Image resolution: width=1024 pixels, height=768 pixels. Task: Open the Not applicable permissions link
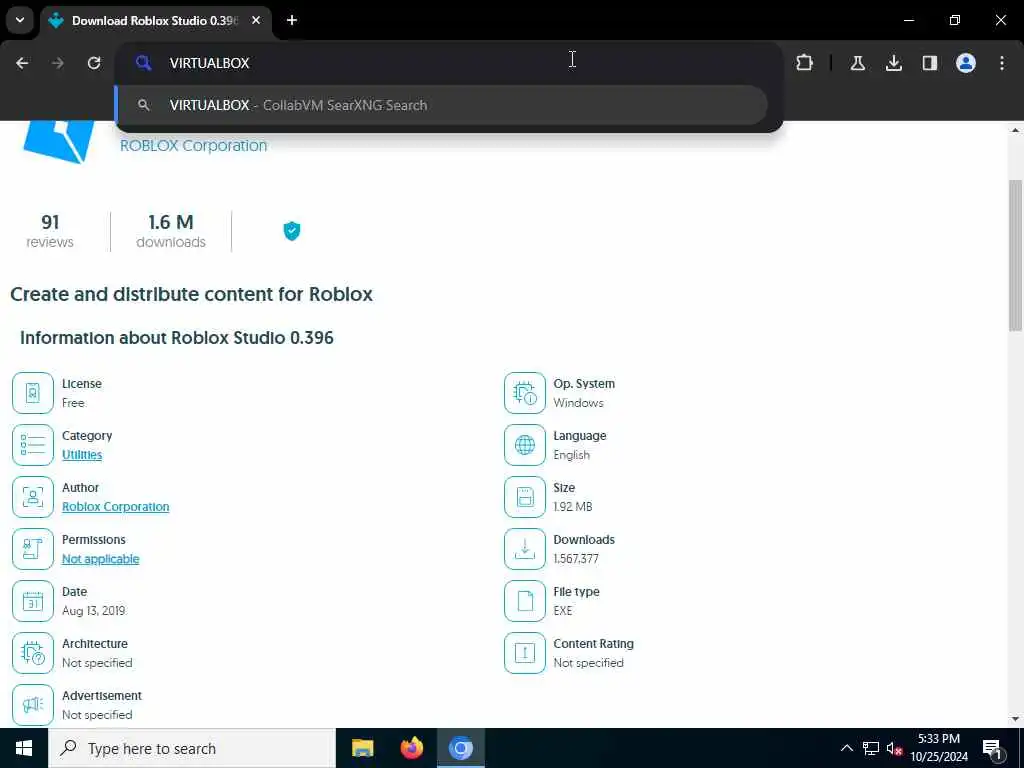(x=101, y=559)
